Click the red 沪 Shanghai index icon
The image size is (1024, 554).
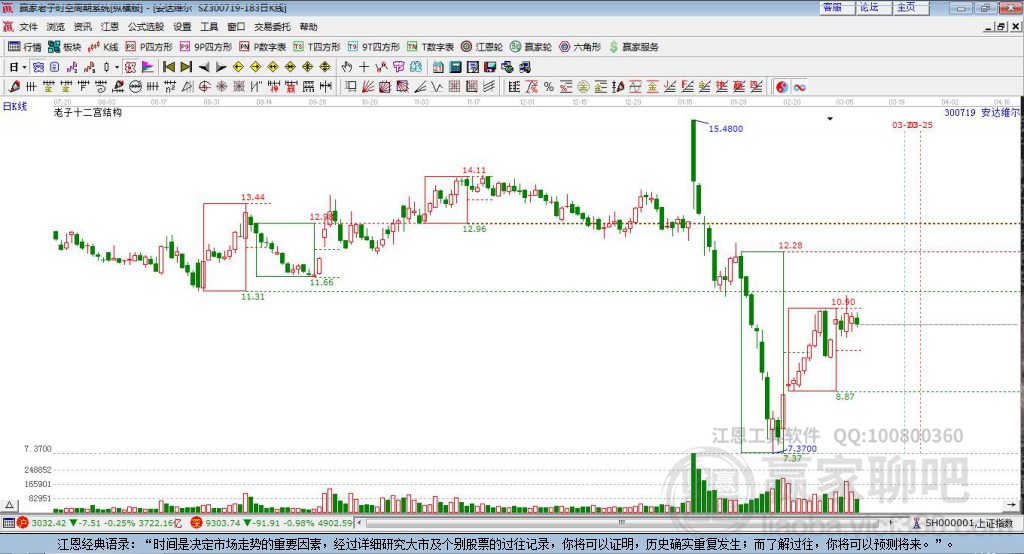23,523
